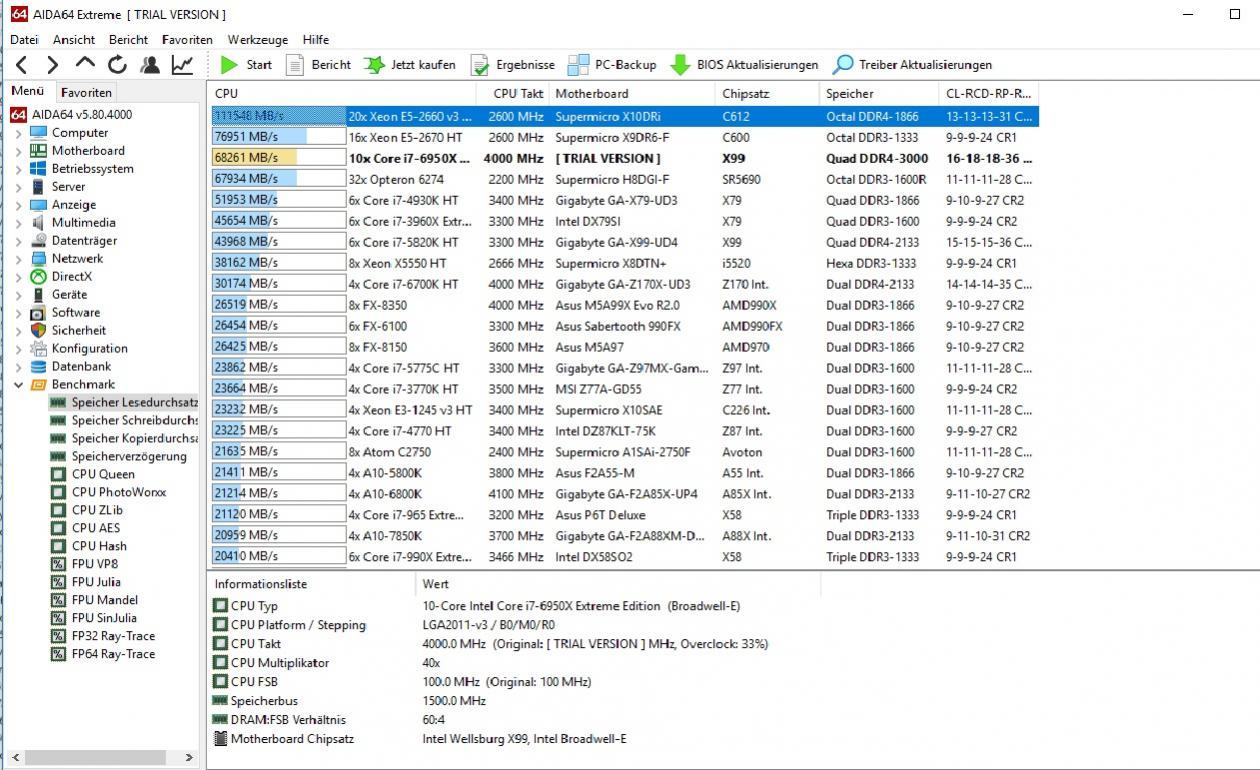
Task: Select Speicher Kopierdurchsatz benchmark
Action: click(134, 438)
